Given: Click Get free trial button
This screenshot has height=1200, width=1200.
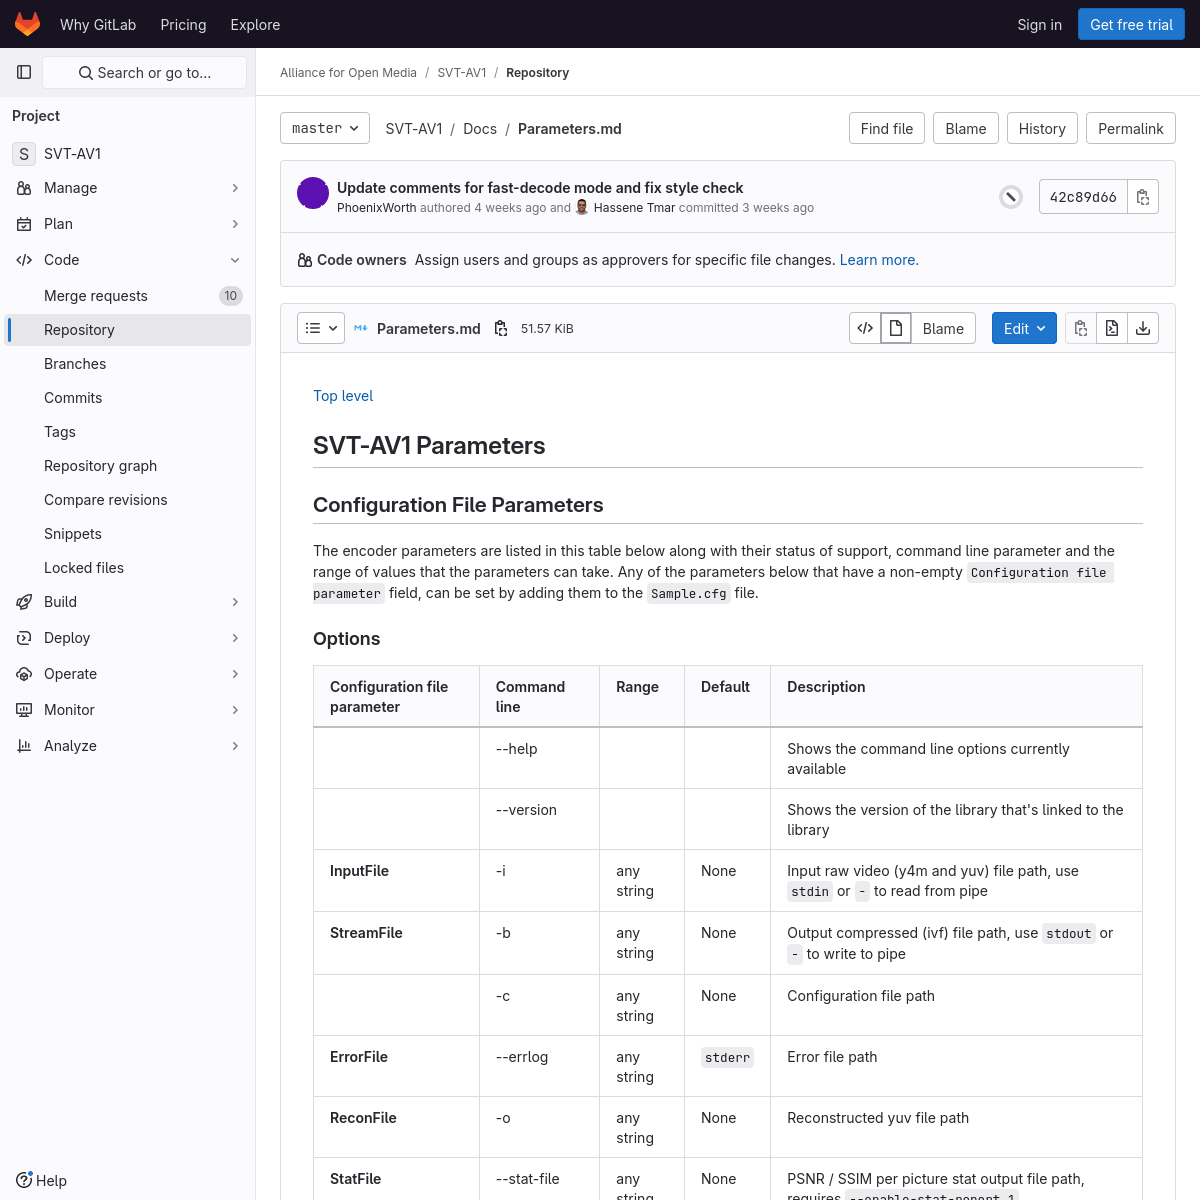Looking at the screenshot, I should click(1131, 24).
